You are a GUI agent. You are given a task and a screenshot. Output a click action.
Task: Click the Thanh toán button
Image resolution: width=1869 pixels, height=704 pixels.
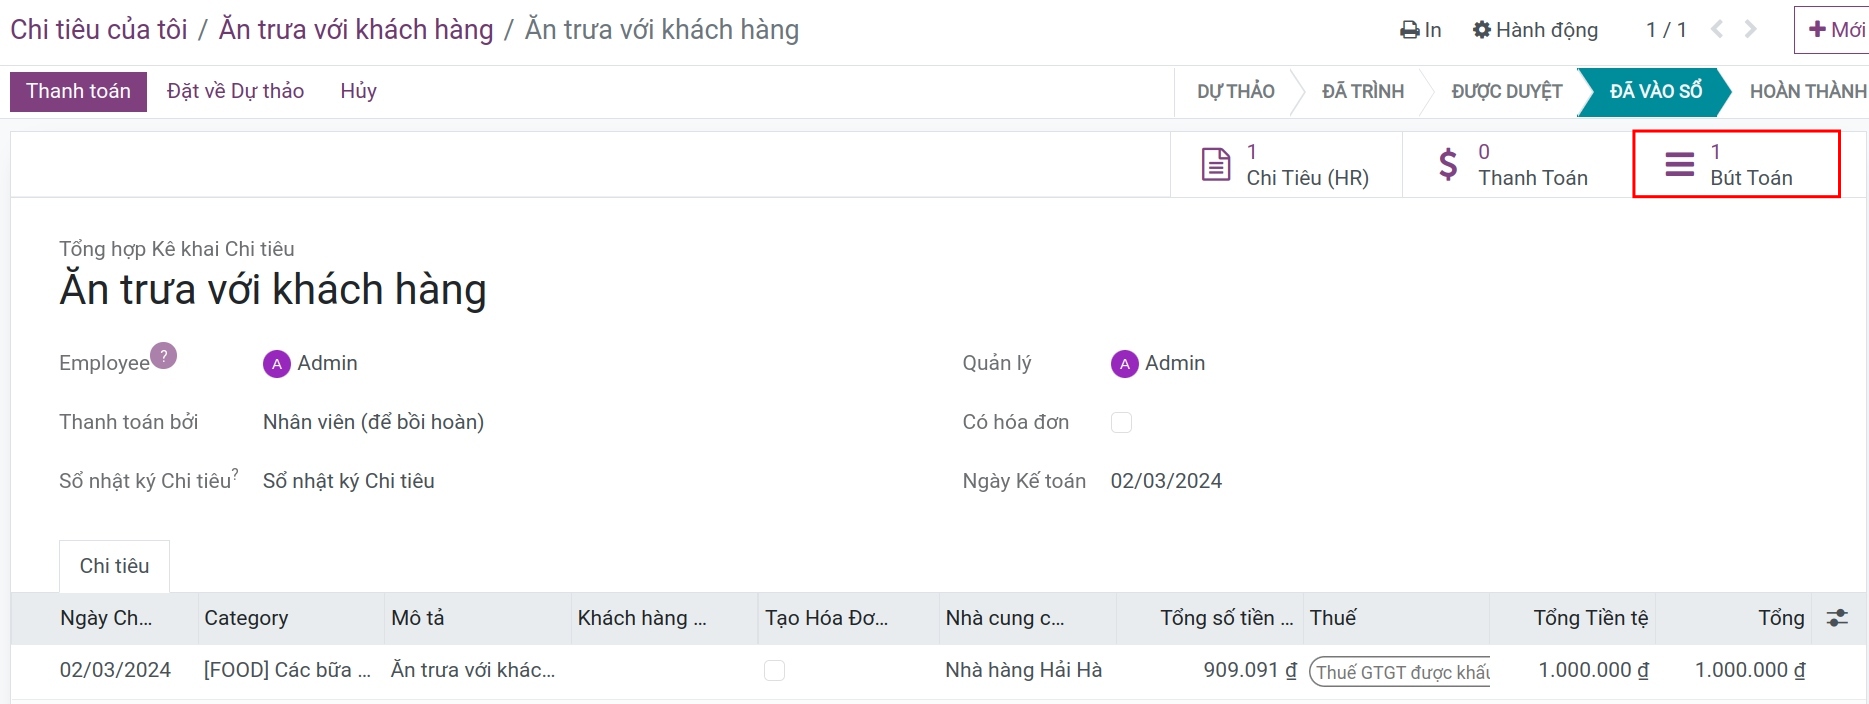tap(78, 91)
